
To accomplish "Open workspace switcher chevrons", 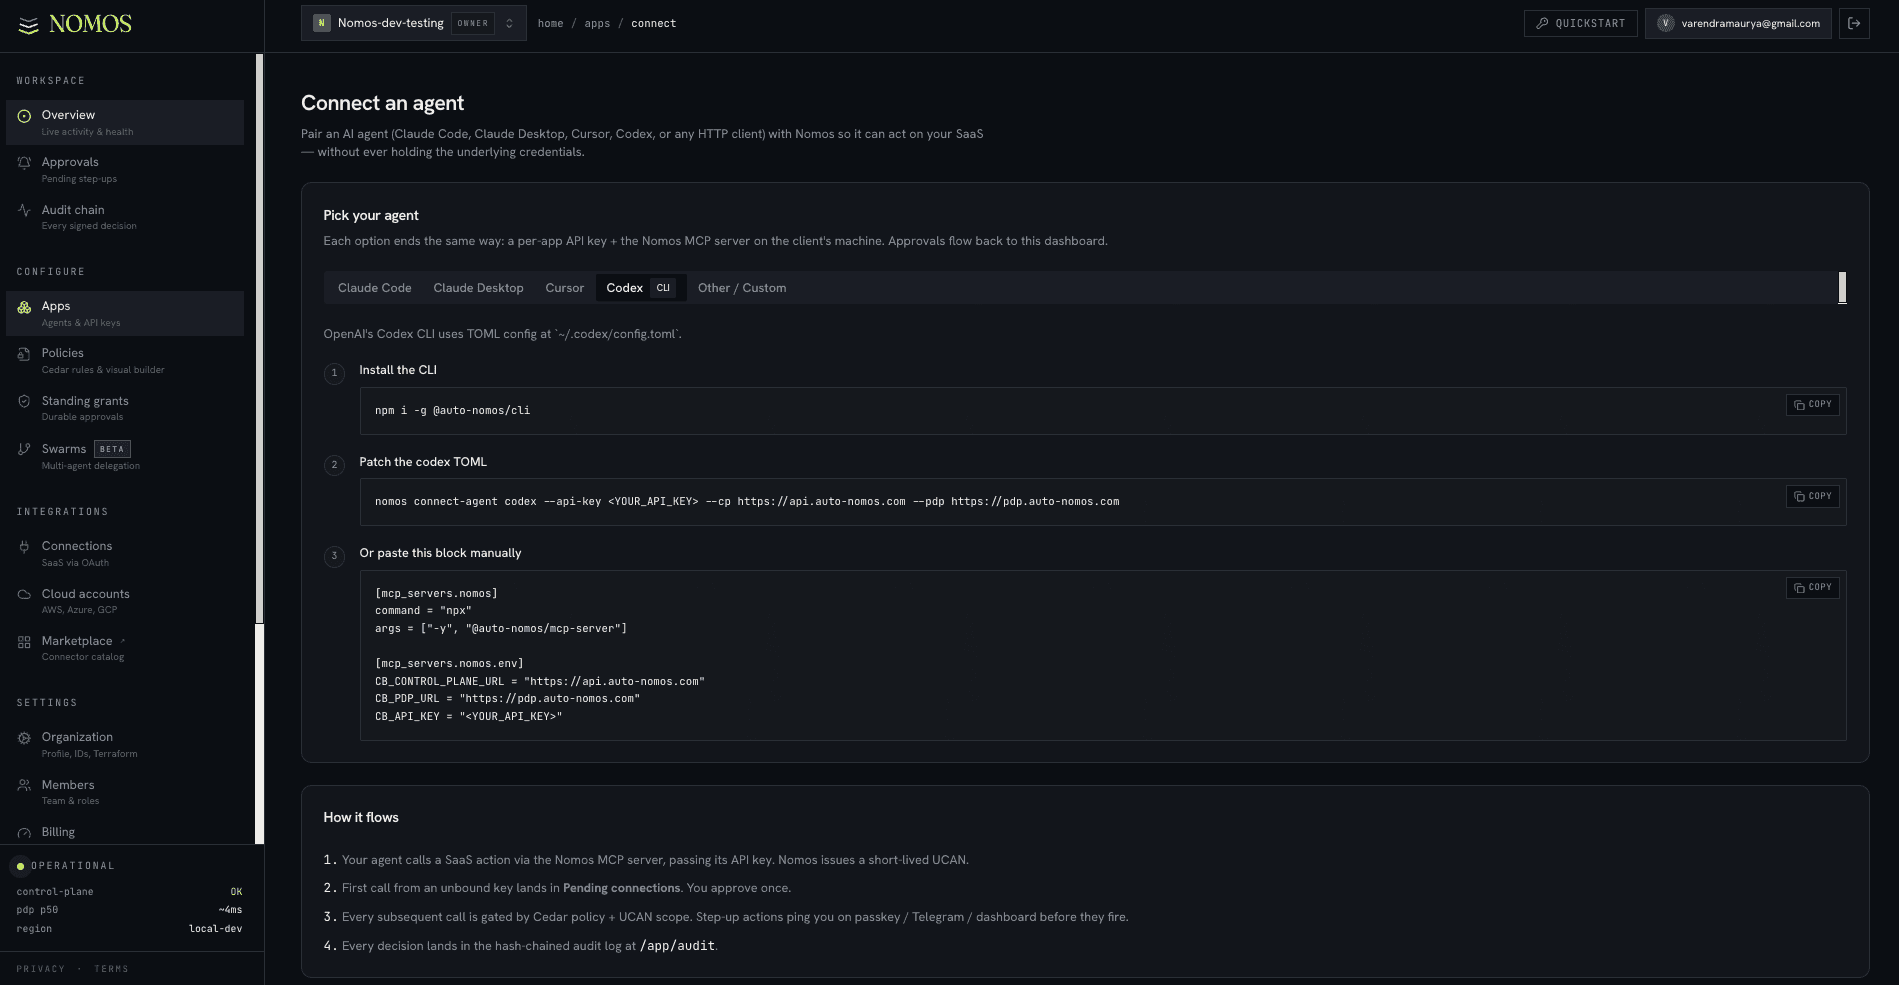I will point(509,23).
